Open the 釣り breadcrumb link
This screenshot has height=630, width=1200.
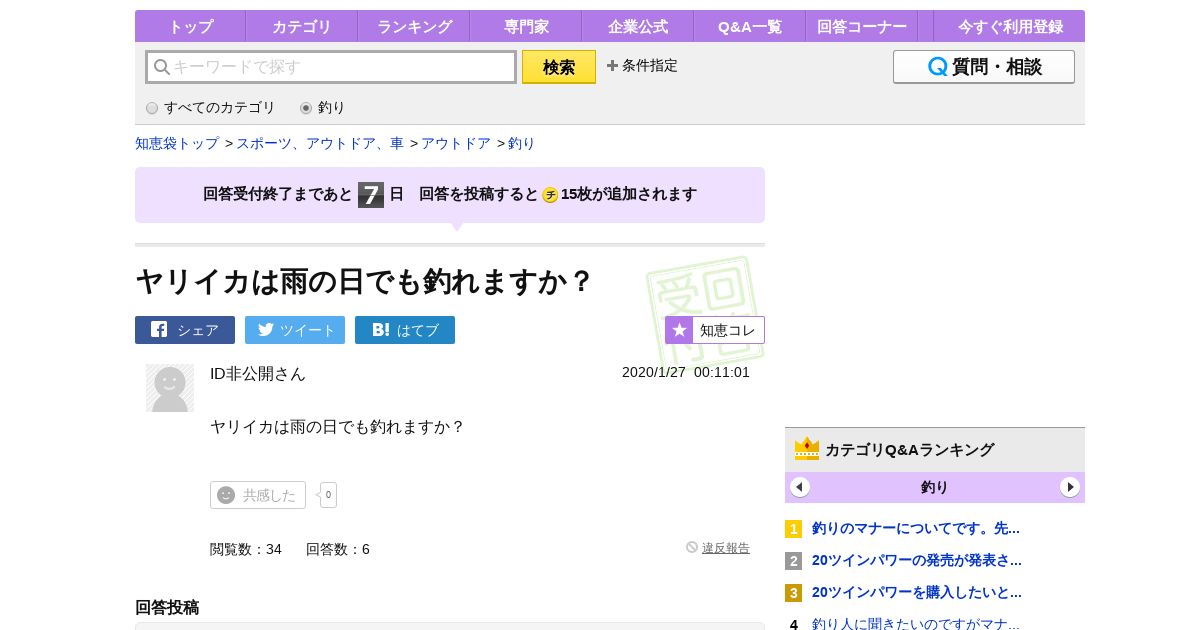point(522,143)
